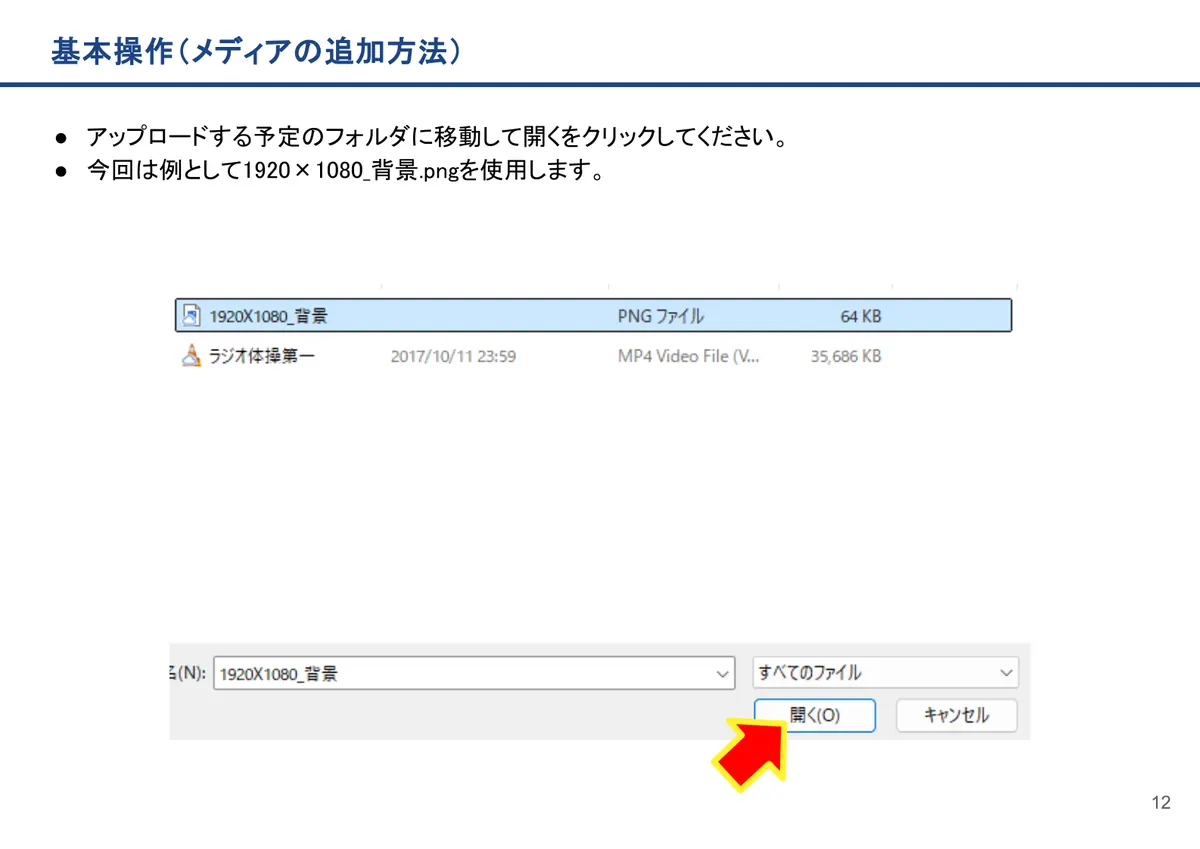
Task: Click the PNG ファイル type cell
Action: [x=660, y=316]
